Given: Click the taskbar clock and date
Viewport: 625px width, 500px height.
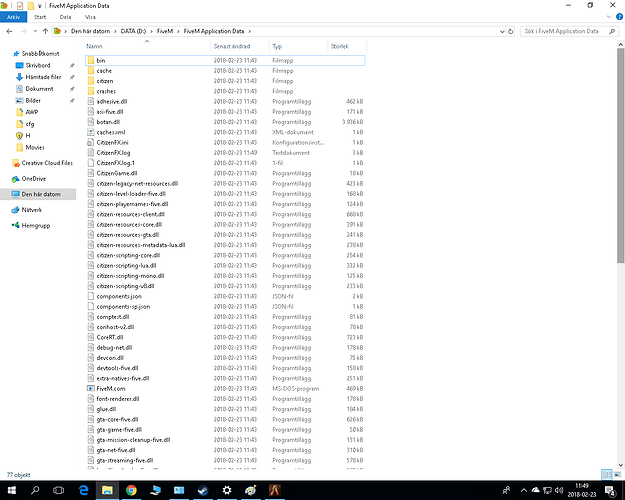Looking at the screenshot, I should pyautogui.click(x=582, y=490).
